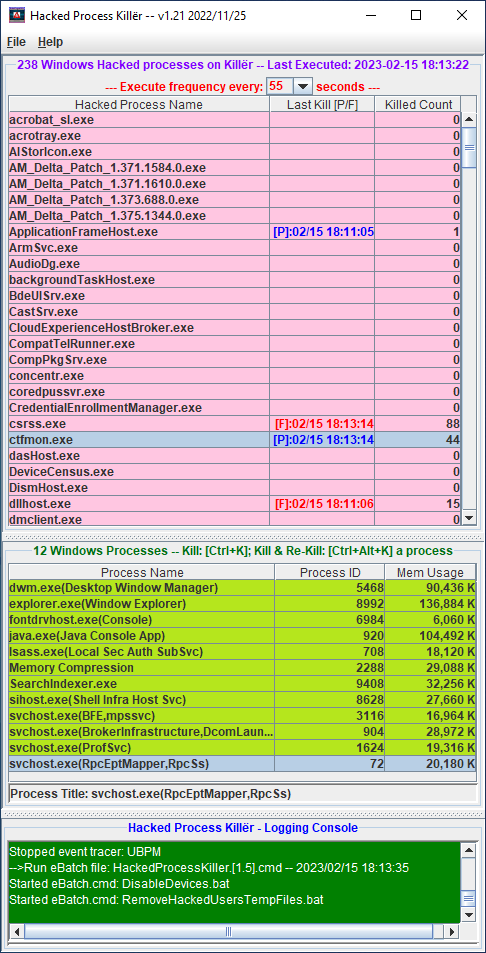Click the logging console horizontal scrollbar thumb

[x=228, y=931]
